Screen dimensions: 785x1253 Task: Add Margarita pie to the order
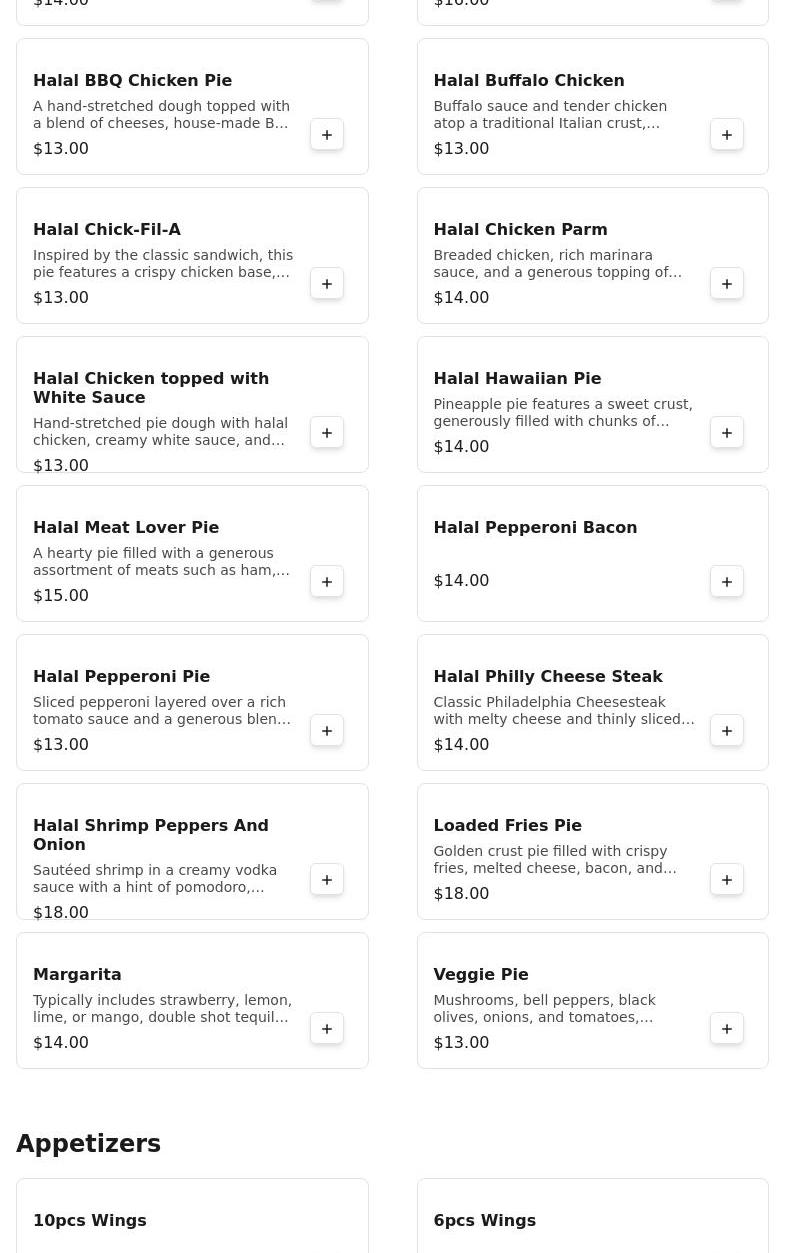tap(327, 1029)
